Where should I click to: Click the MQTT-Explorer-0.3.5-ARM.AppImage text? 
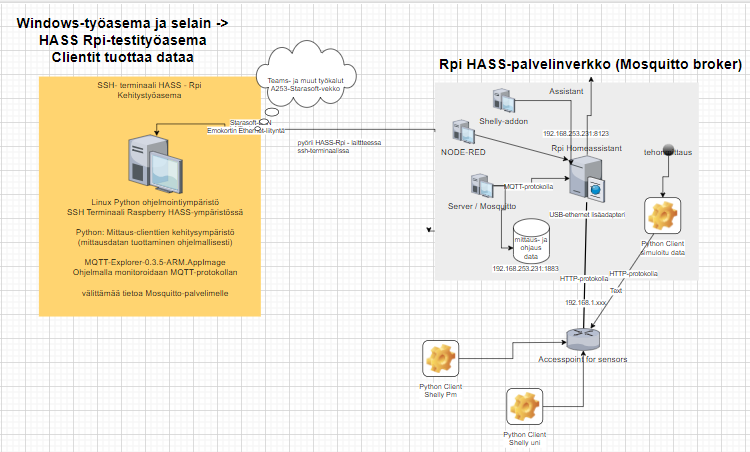[x=155, y=262]
